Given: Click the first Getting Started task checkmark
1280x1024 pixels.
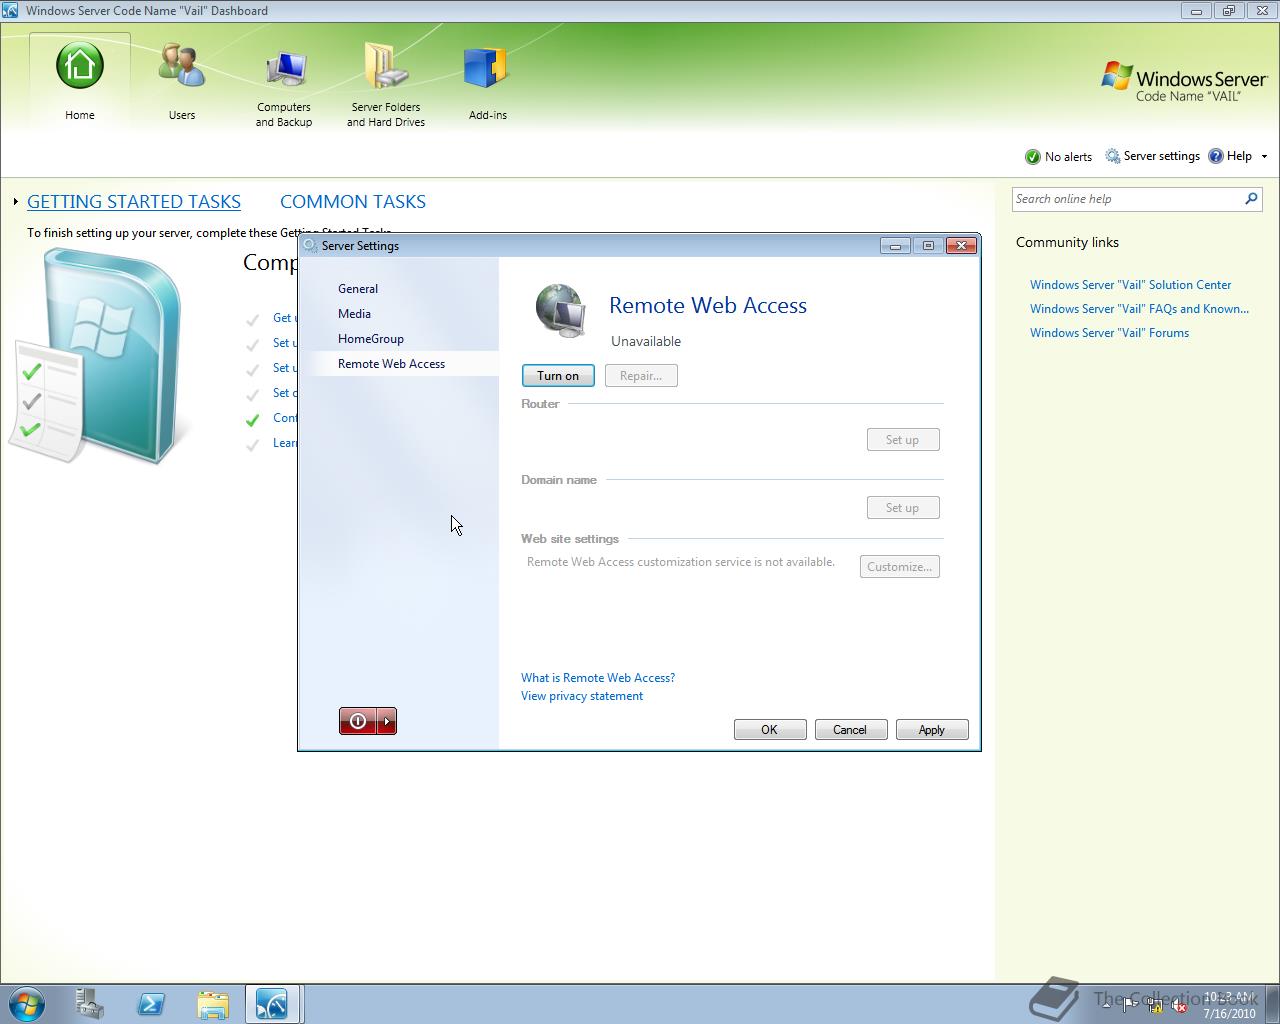Looking at the screenshot, I should click(x=252, y=320).
